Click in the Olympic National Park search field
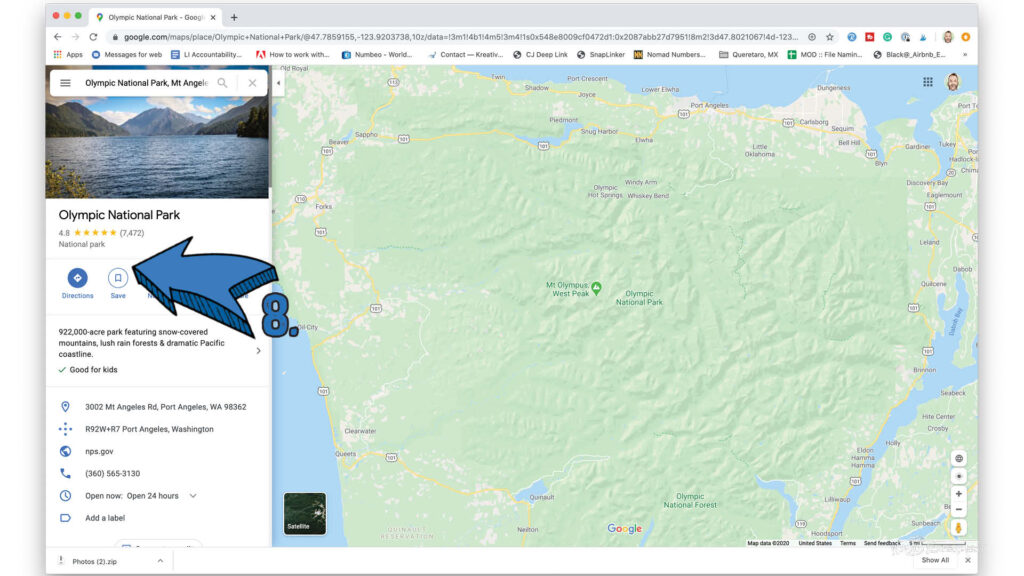 146,83
